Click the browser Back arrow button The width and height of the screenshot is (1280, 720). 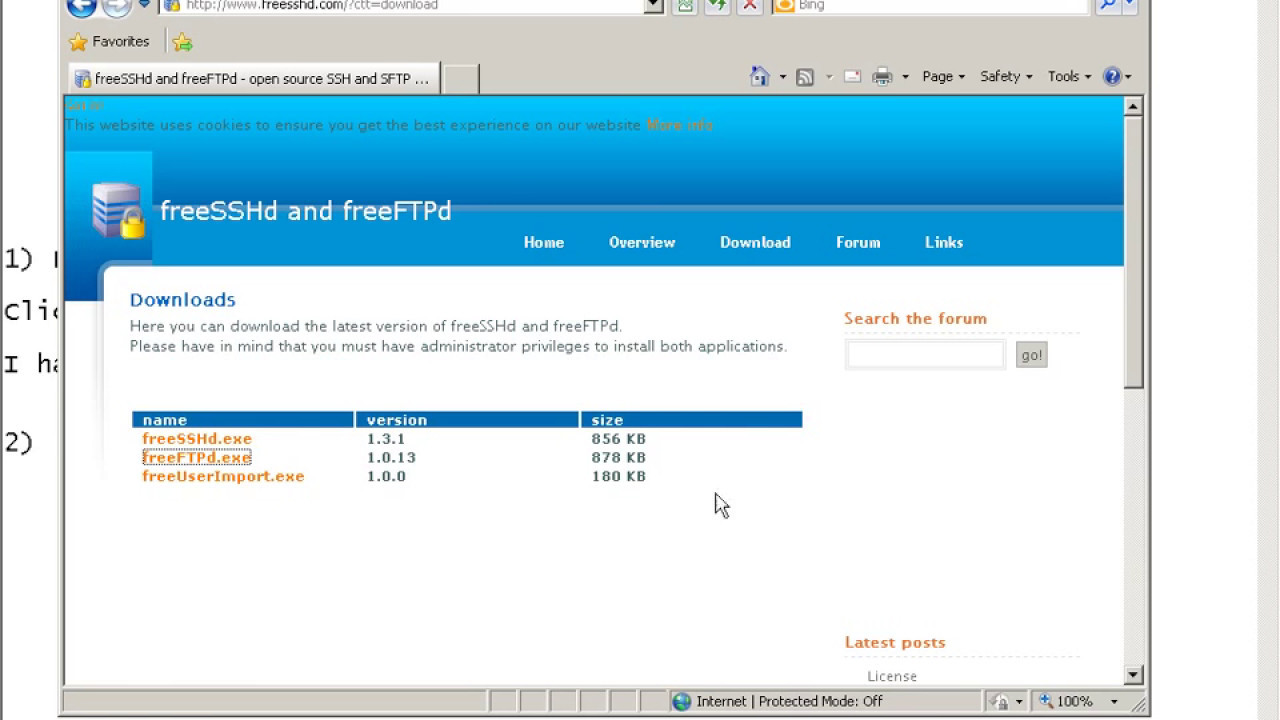(x=81, y=6)
